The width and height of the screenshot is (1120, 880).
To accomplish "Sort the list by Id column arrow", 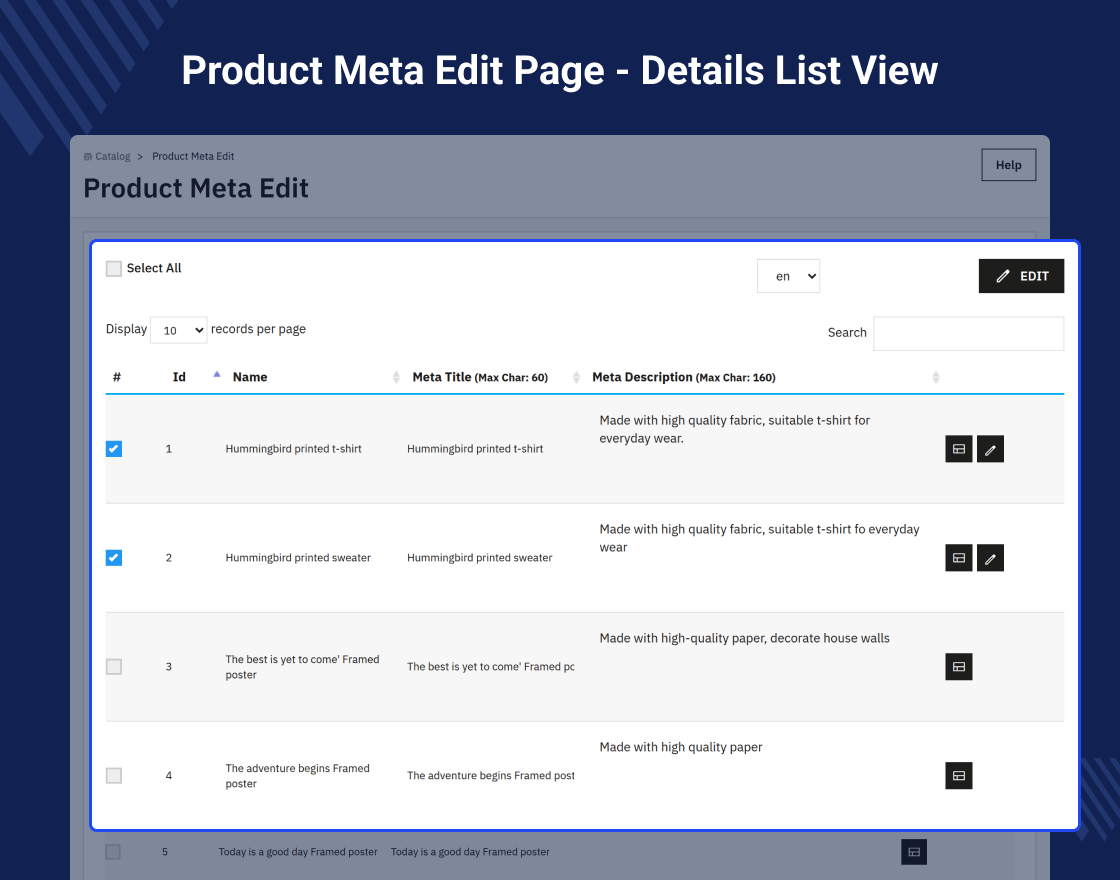I will tap(216, 374).
